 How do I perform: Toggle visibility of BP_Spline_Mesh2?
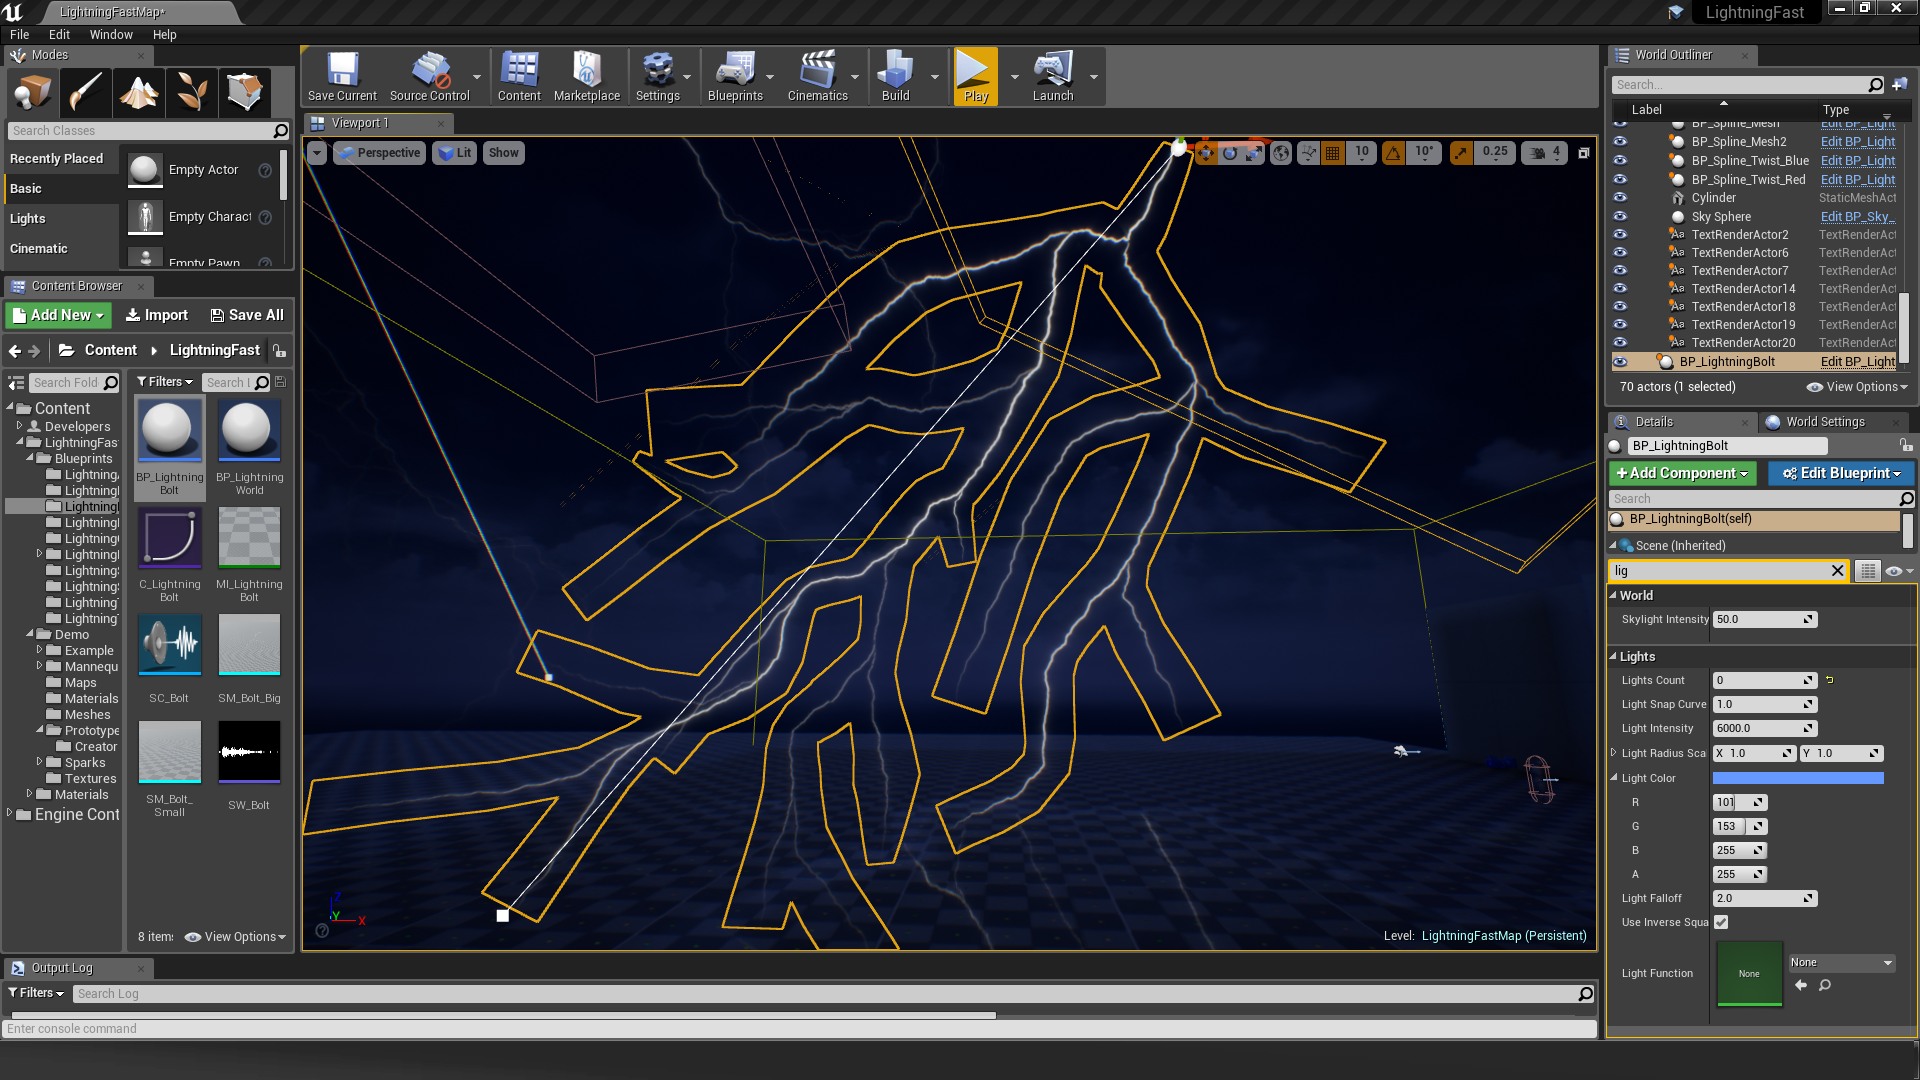(x=1620, y=142)
